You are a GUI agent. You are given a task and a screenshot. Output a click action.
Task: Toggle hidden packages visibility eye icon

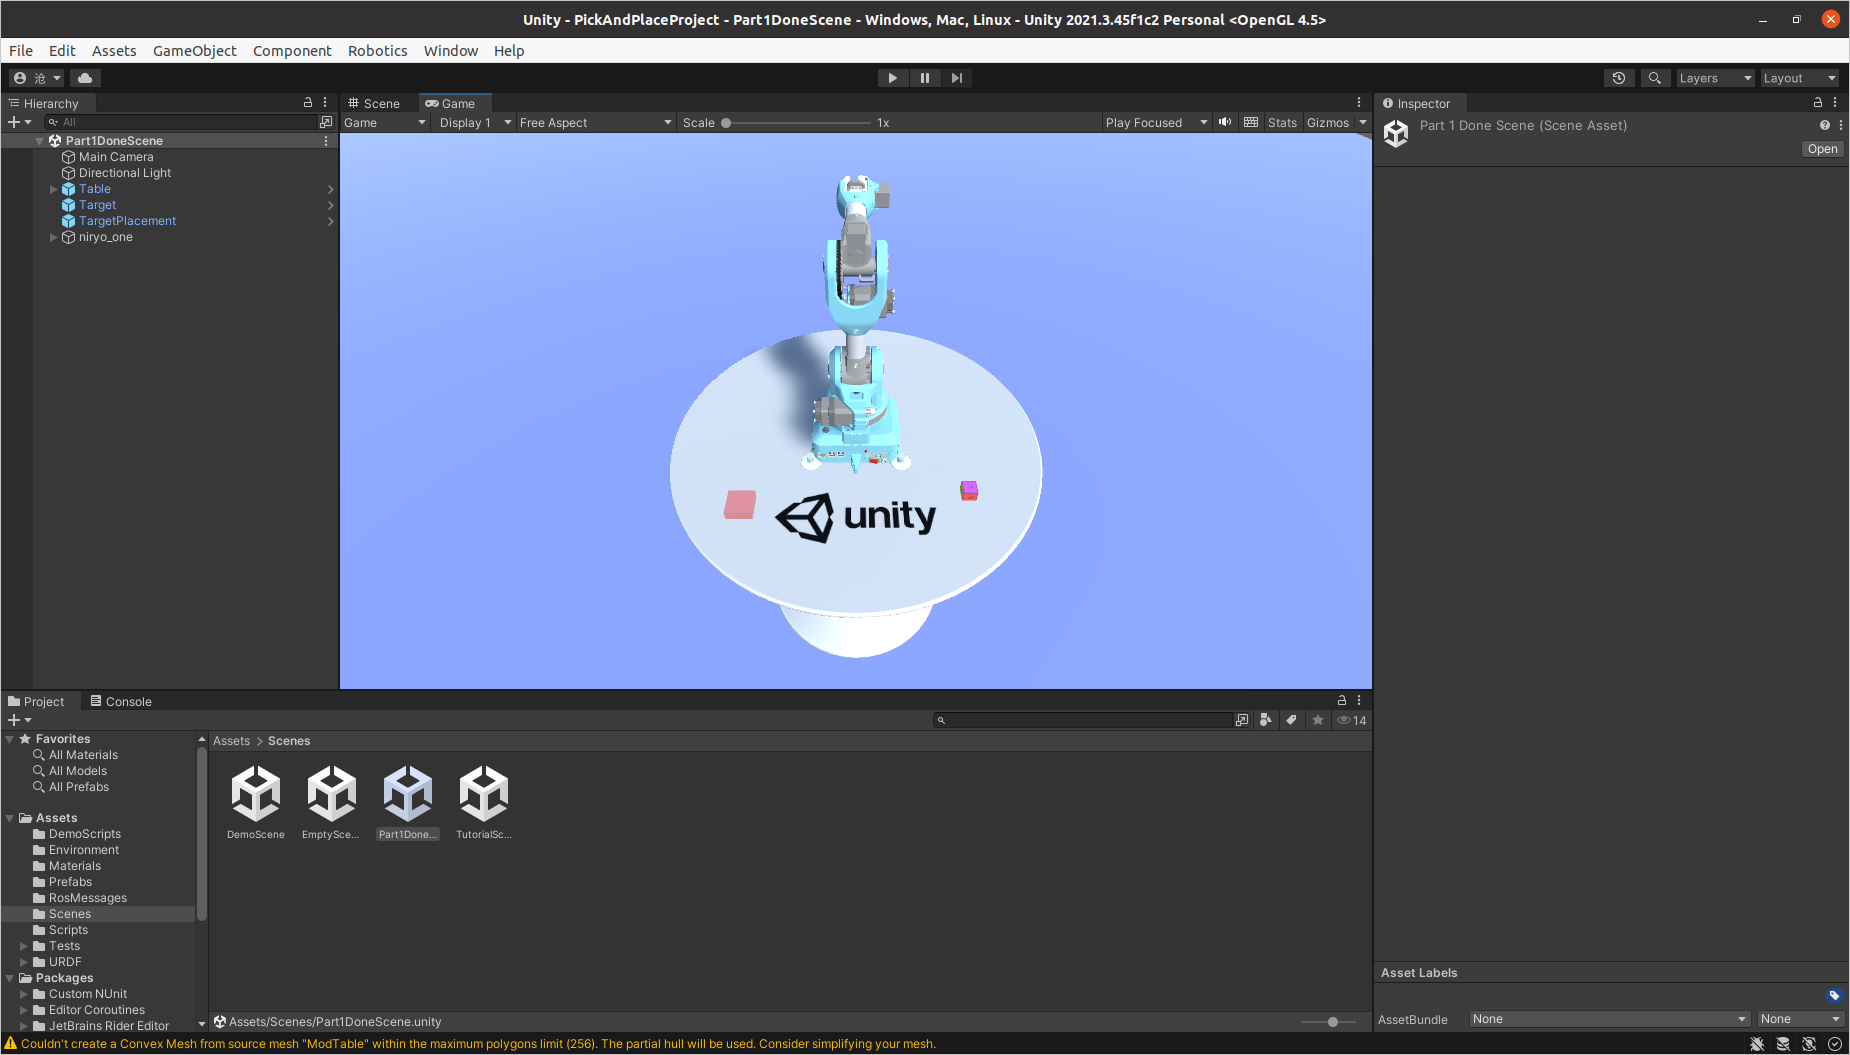[1351, 720]
